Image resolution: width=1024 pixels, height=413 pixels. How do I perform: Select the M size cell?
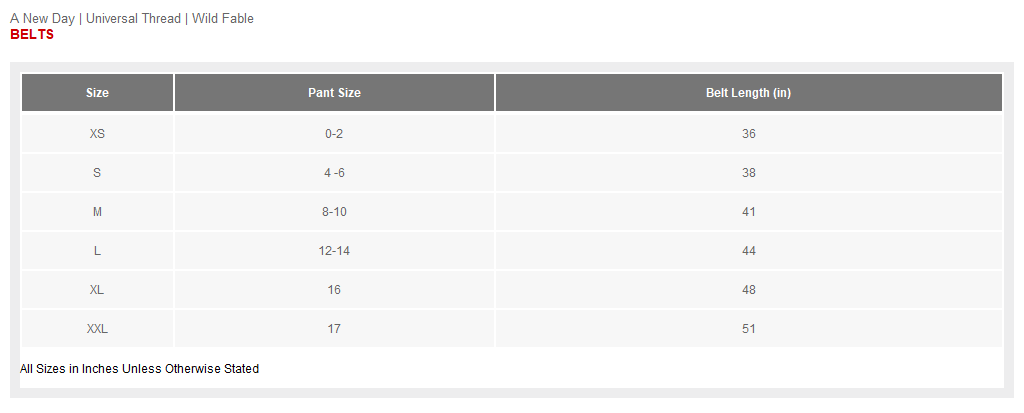pos(97,212)
